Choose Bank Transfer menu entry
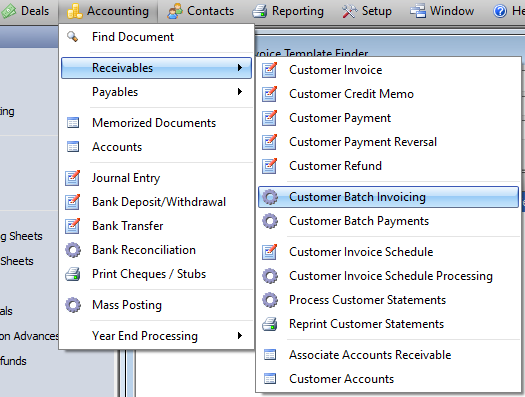This screenshot has width=525, height=397. coord(156,226)
